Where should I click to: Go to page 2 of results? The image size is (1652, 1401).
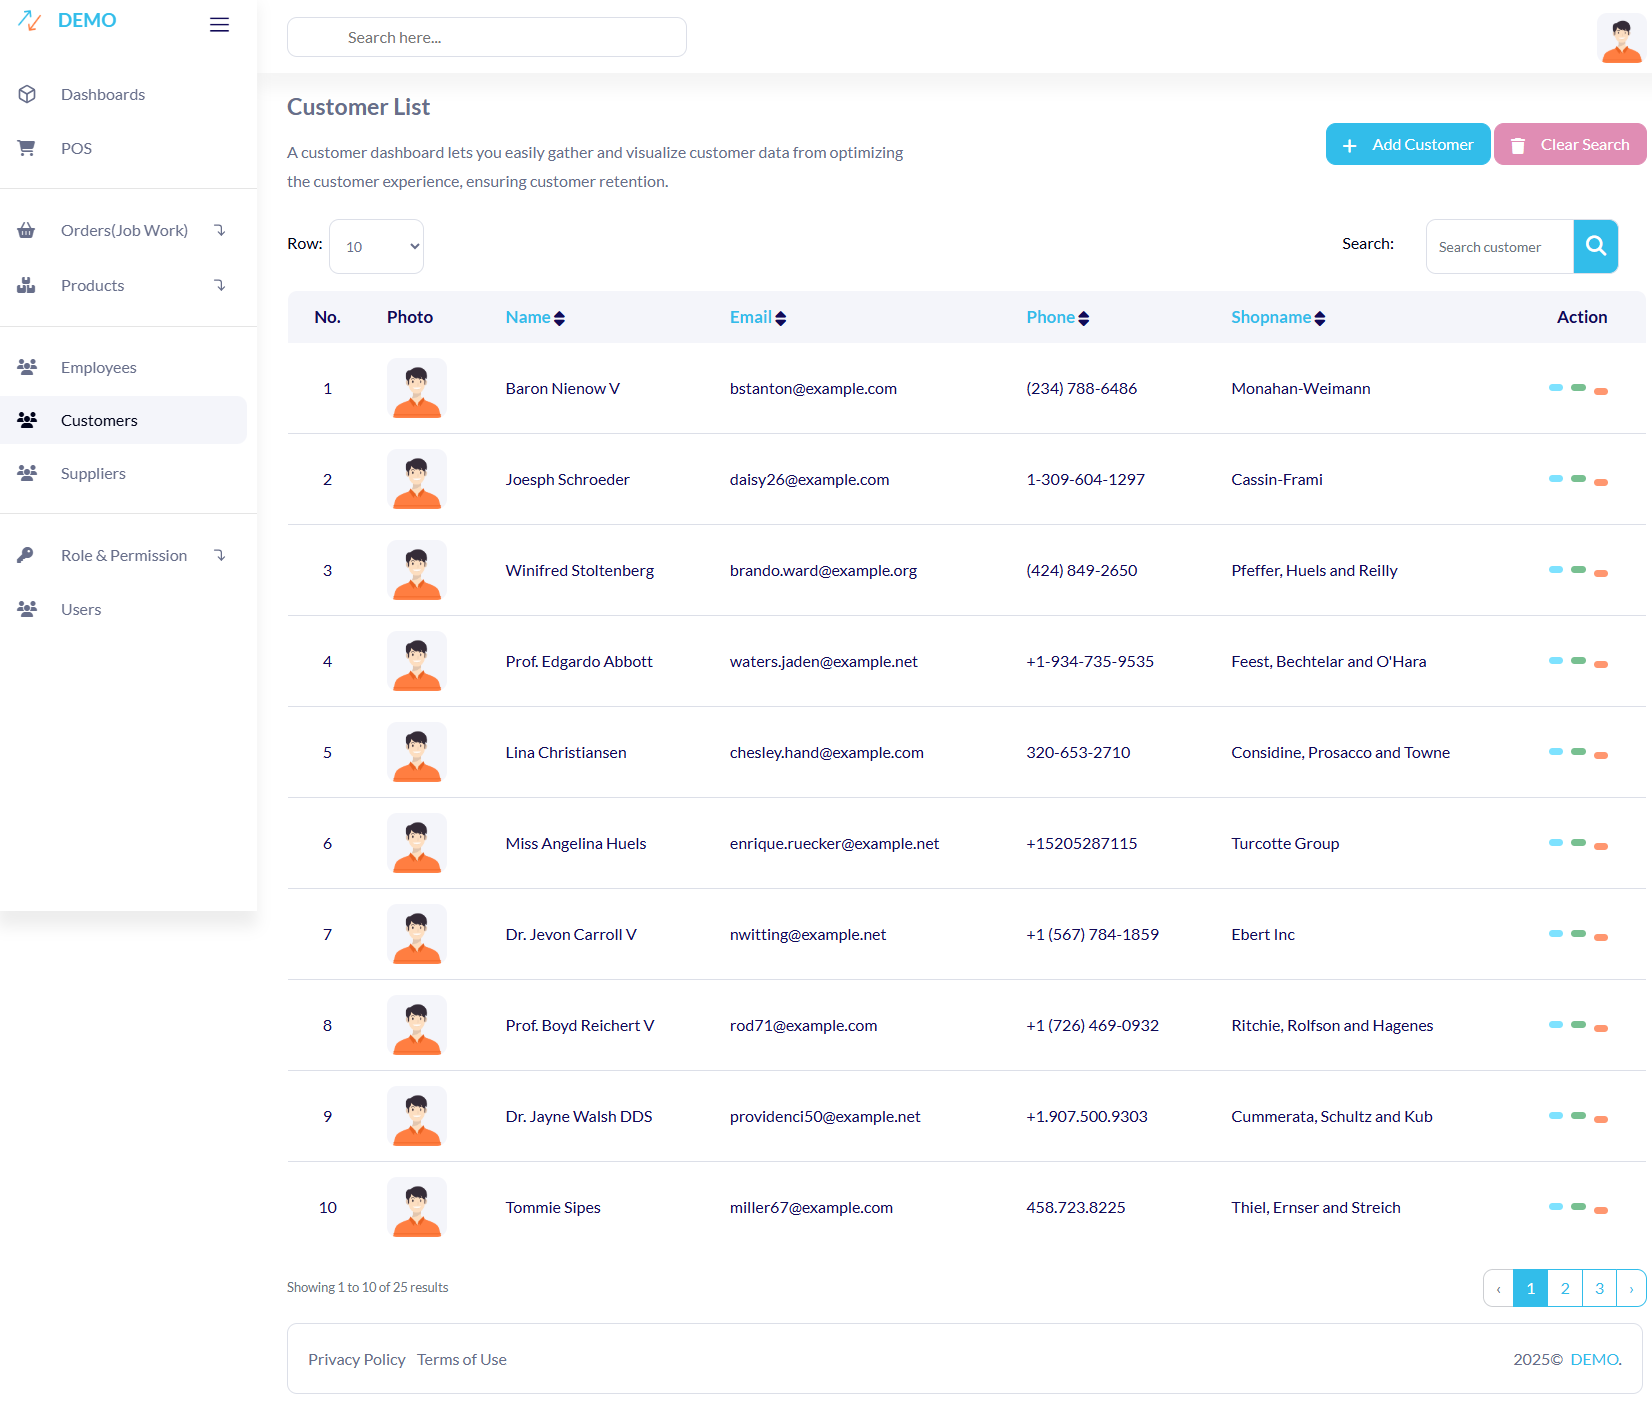[x=1564, y=1288]
